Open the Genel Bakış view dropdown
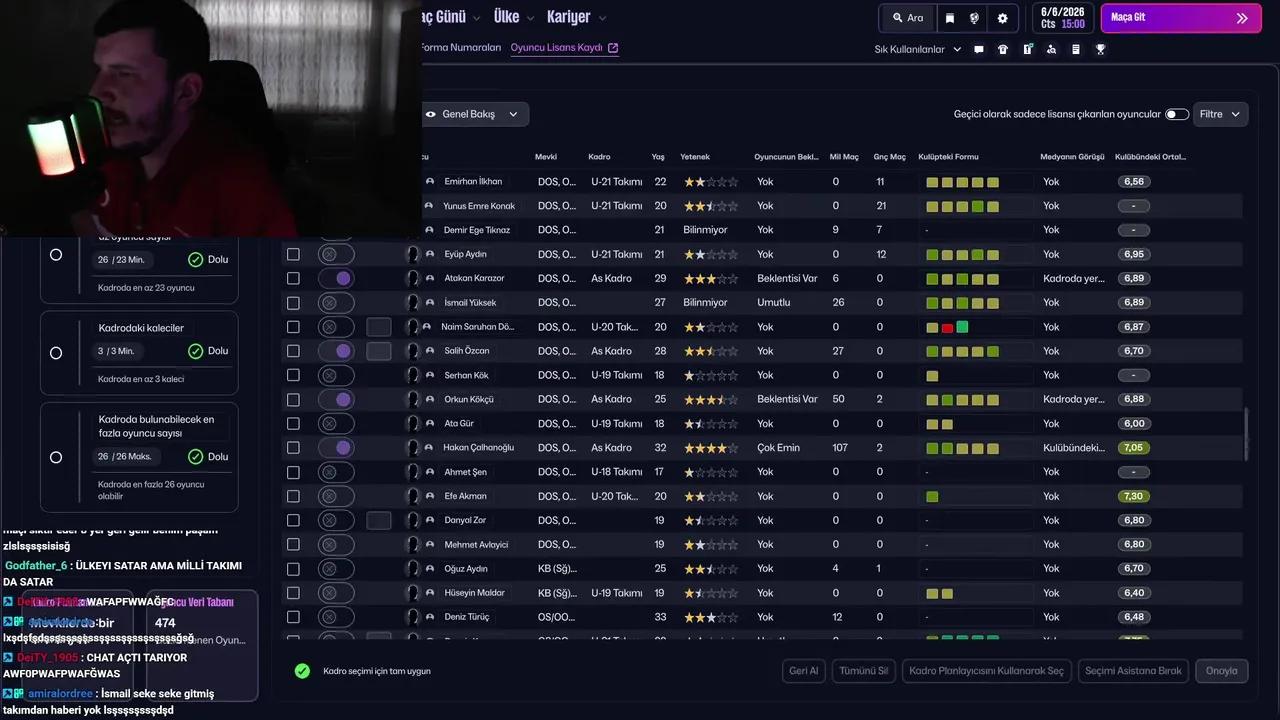 [x=474, y=114]
